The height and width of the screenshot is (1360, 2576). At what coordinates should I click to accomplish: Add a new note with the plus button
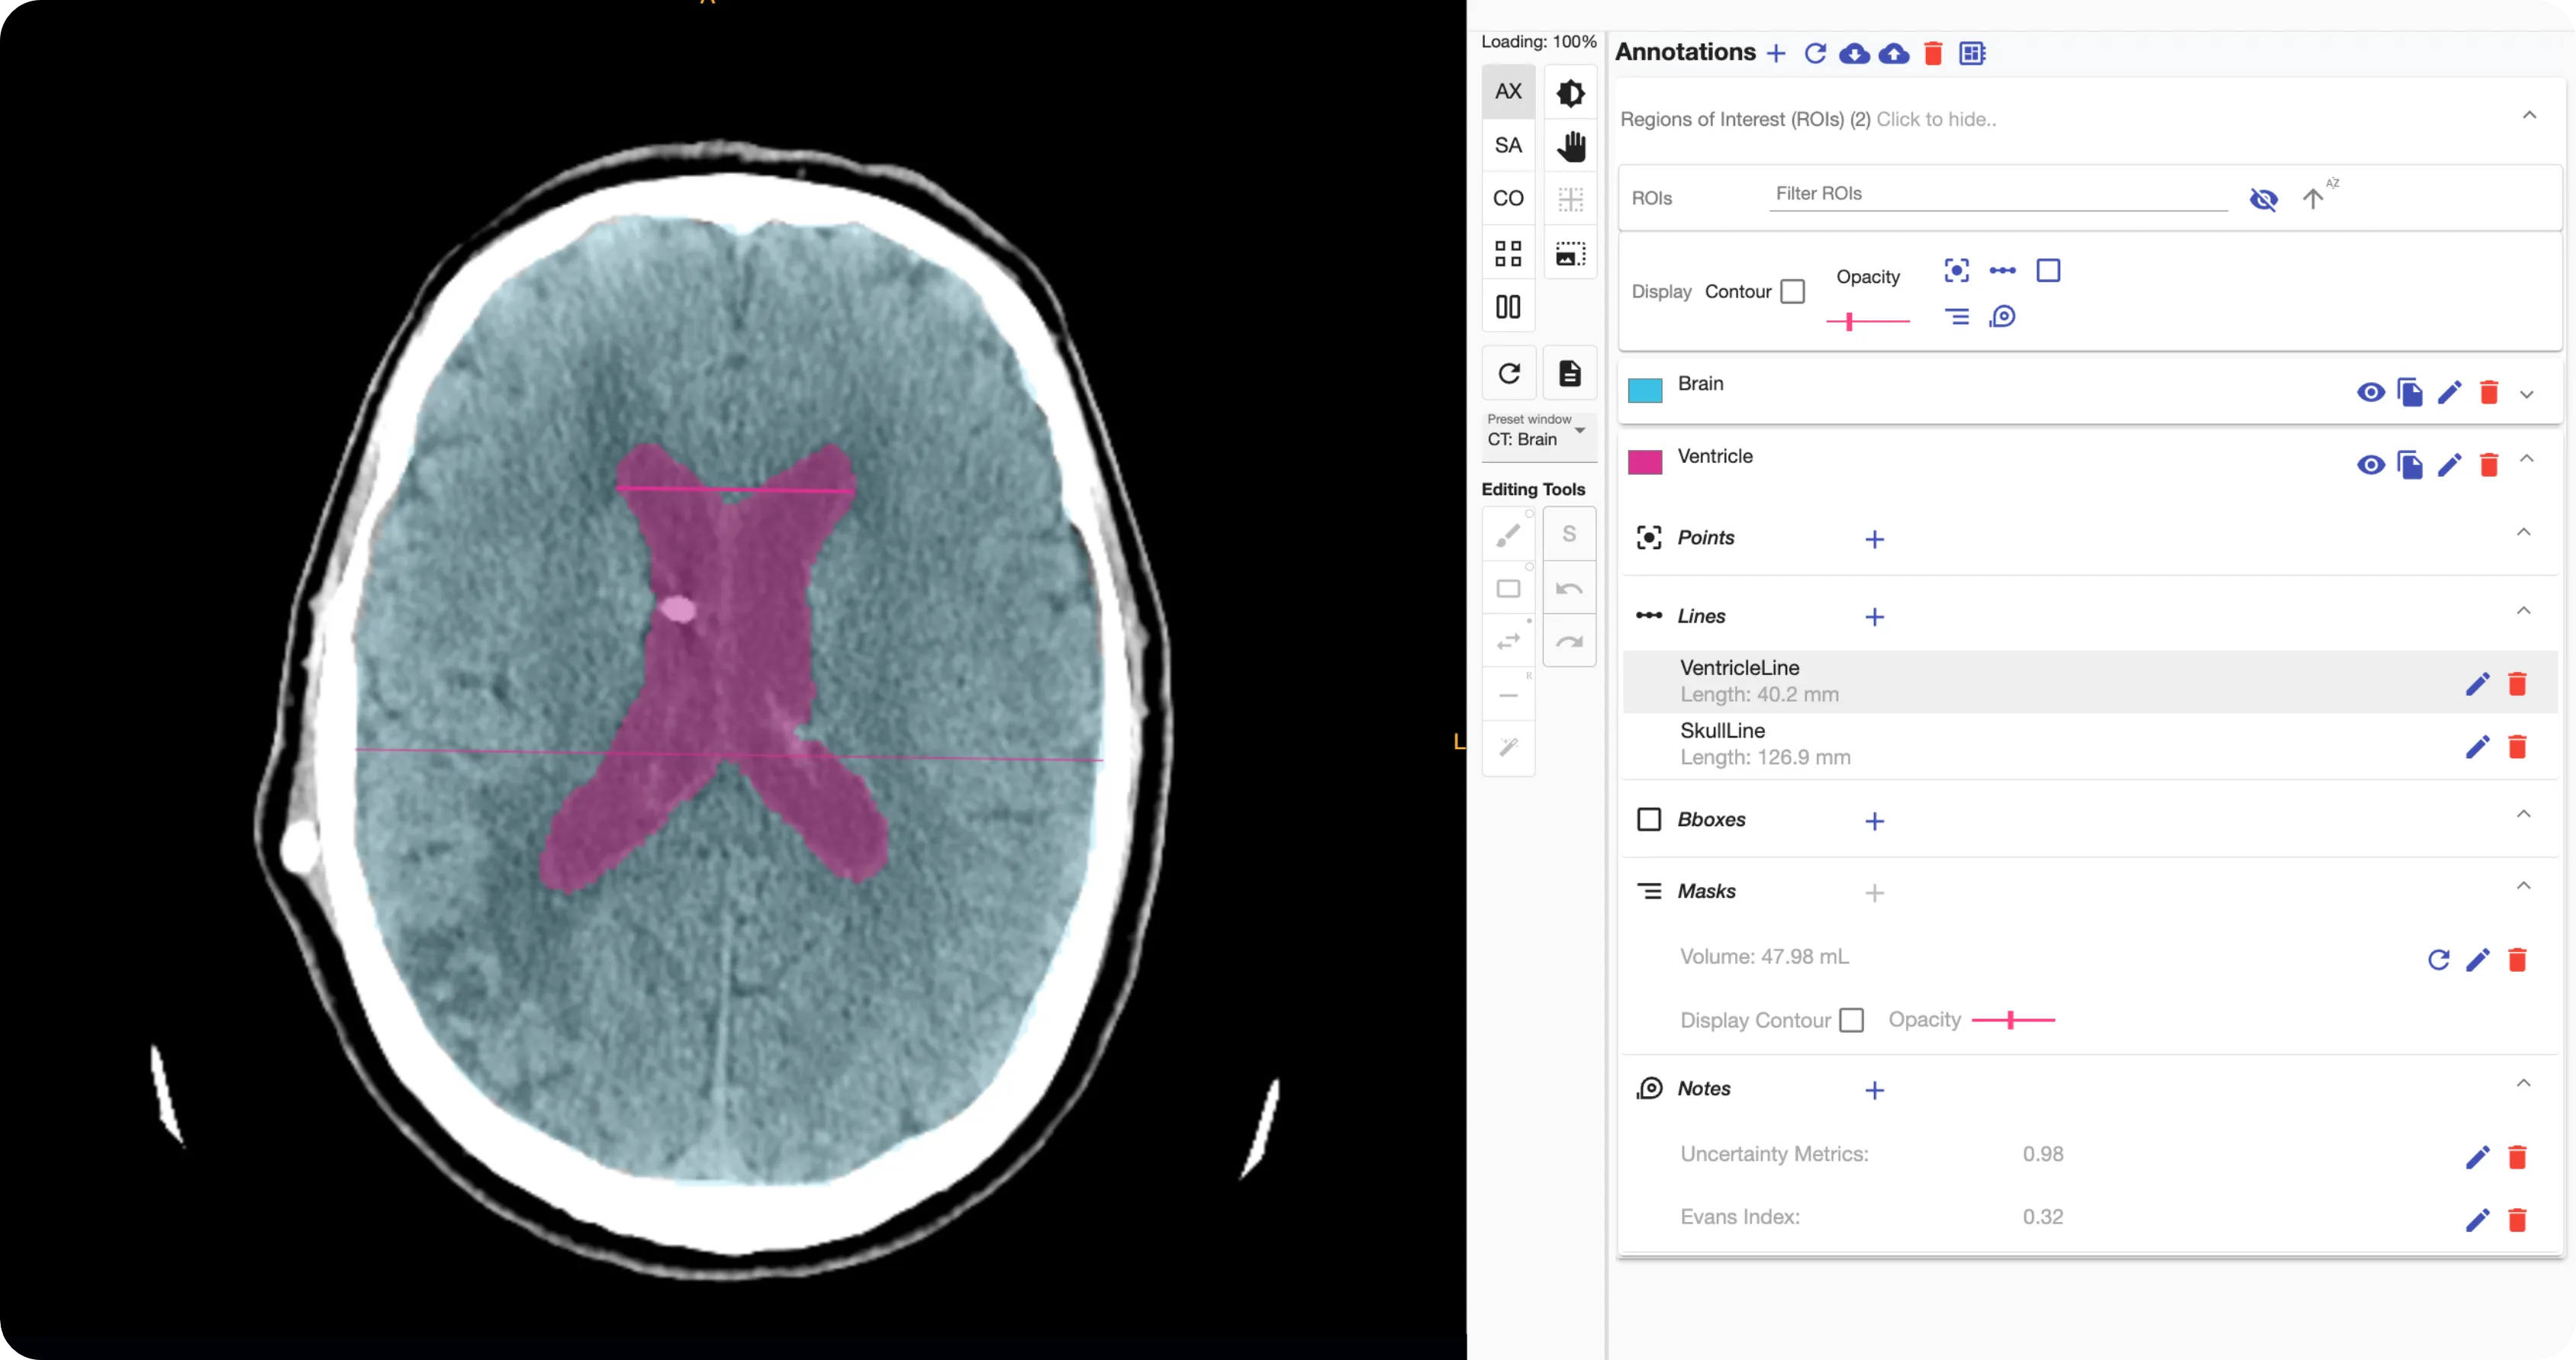tap(1874, 1090)
